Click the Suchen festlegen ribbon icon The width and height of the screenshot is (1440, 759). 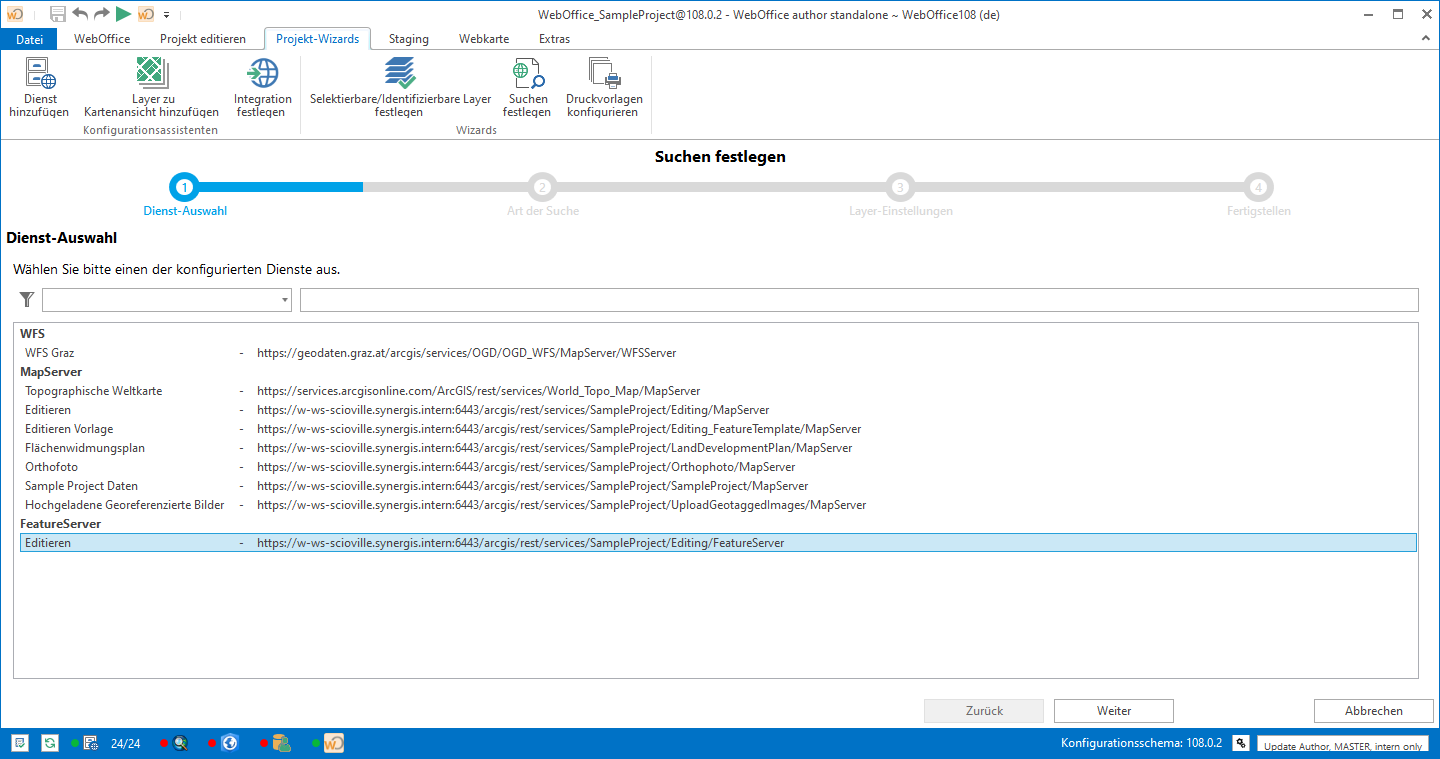tap(527, 75)
